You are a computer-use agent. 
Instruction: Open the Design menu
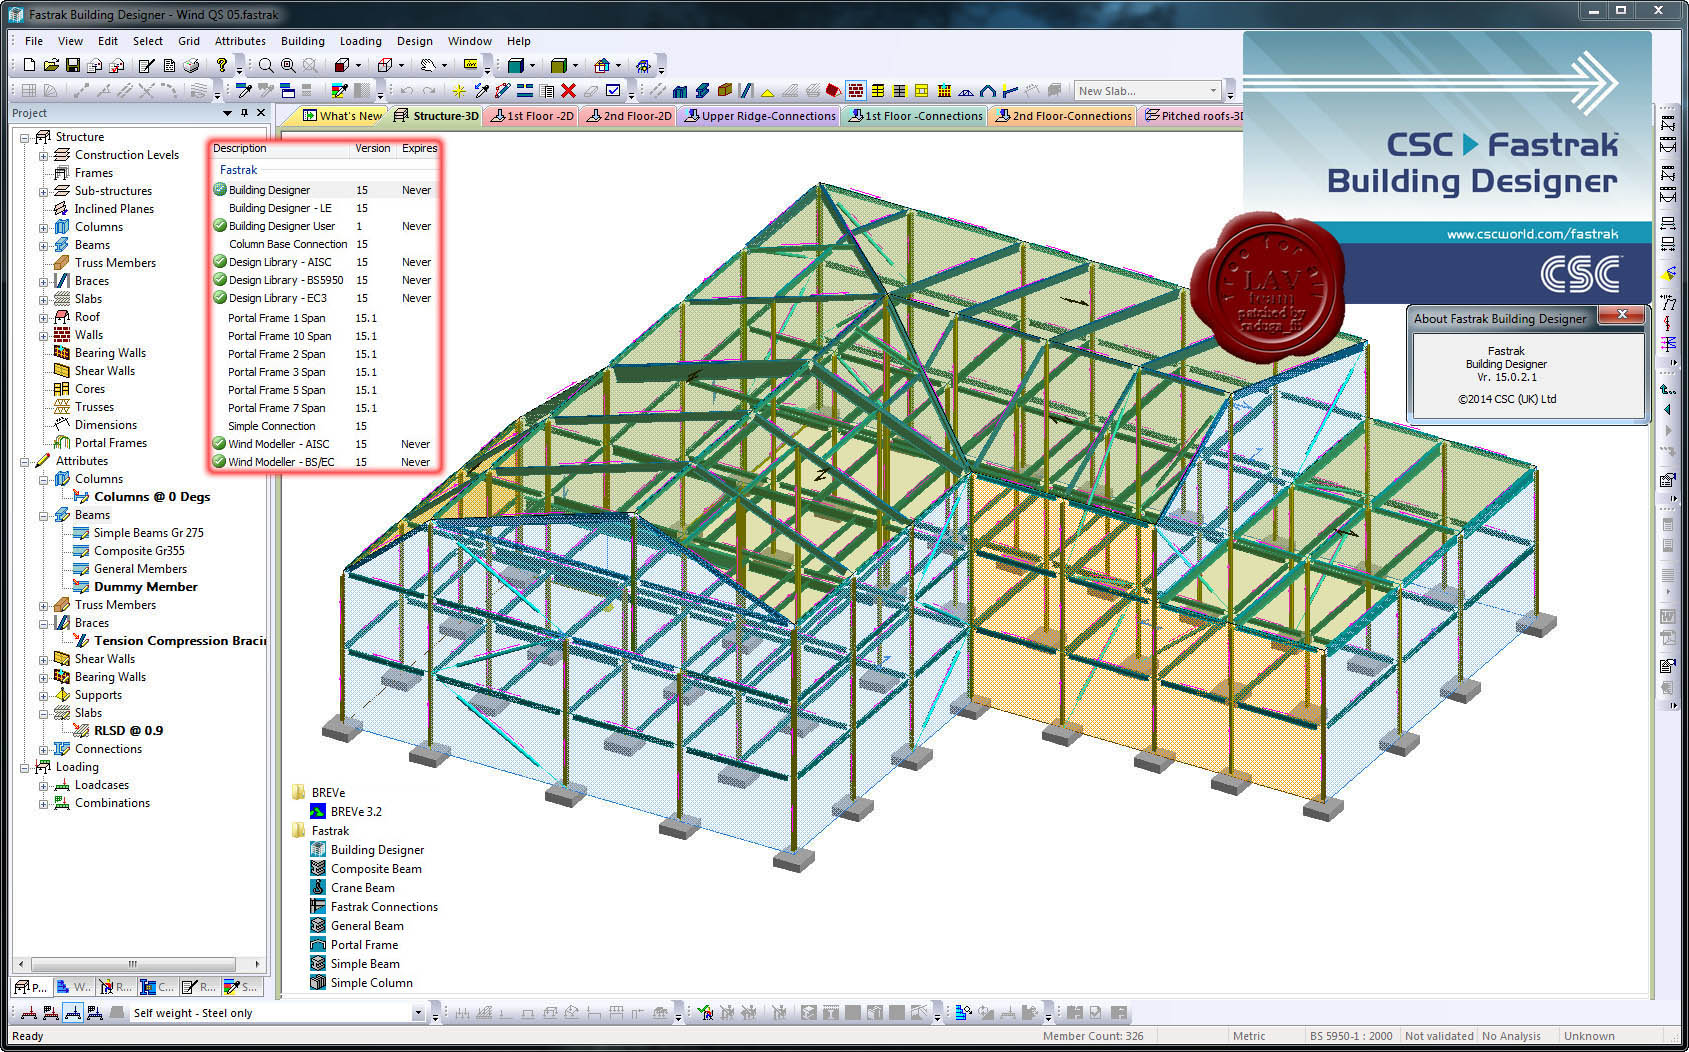point(414,41)
